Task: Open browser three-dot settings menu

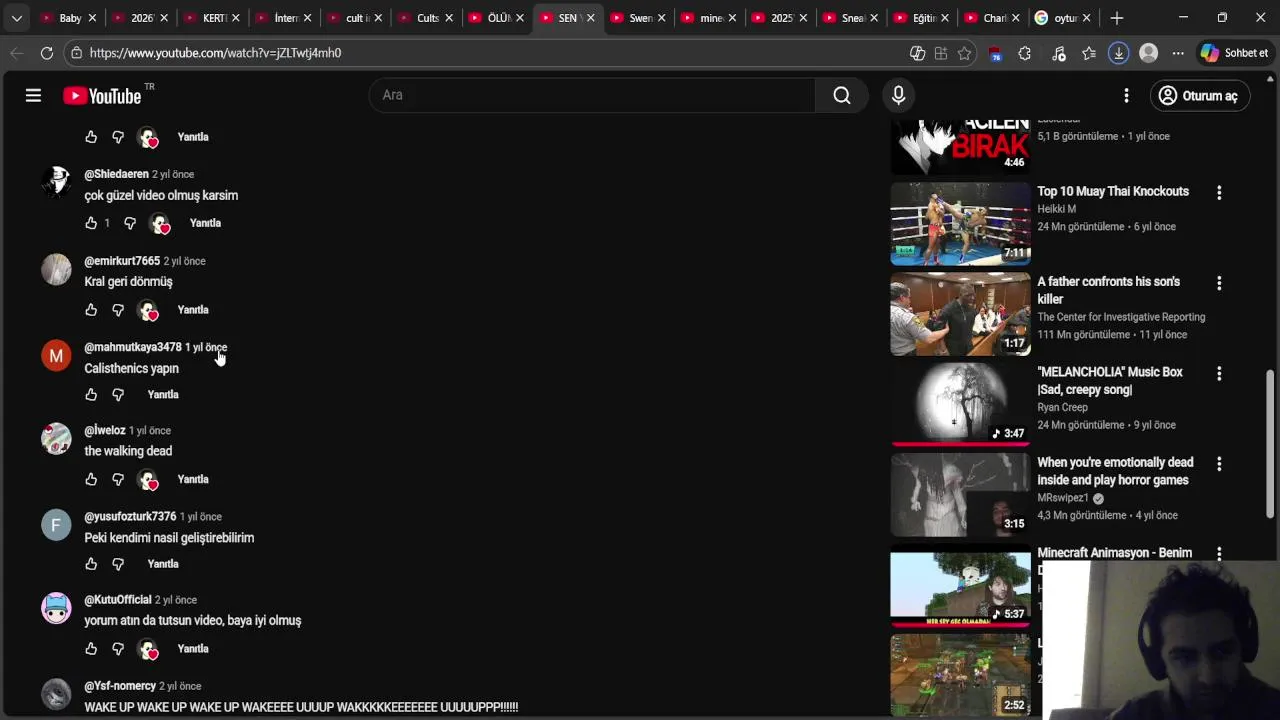Action: (x=1178, y=53)
